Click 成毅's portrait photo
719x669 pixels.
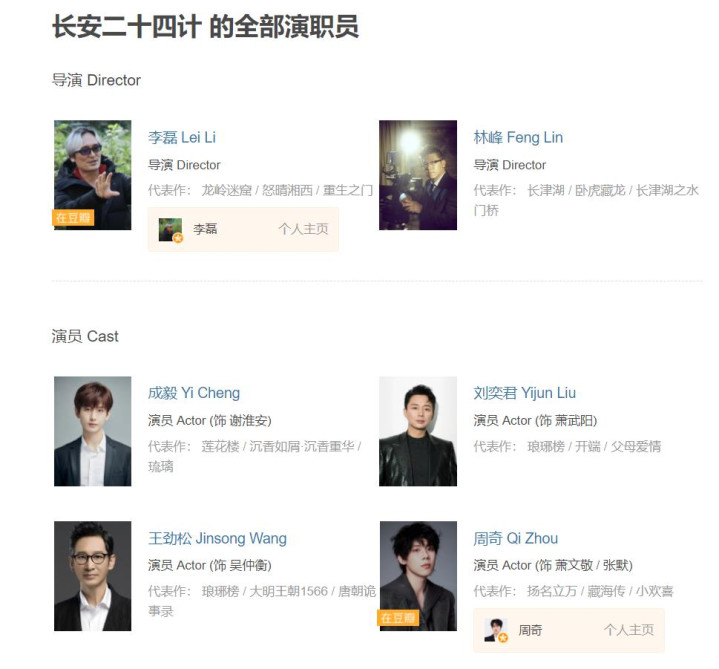(93, 431)
